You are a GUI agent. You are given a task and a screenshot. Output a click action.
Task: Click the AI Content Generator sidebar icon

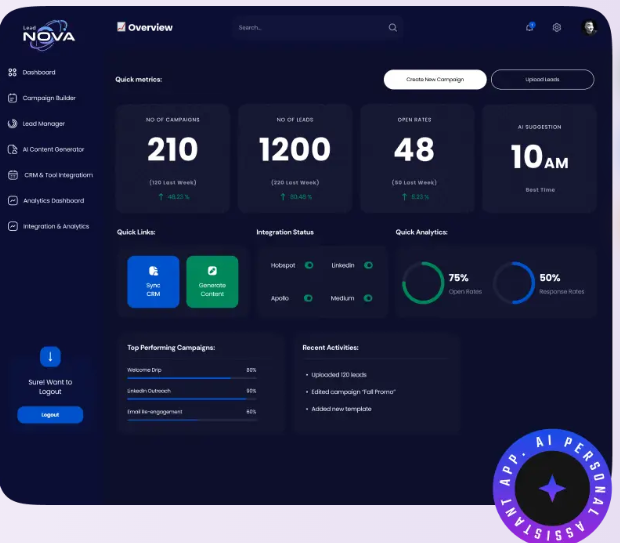click(13, 149)
